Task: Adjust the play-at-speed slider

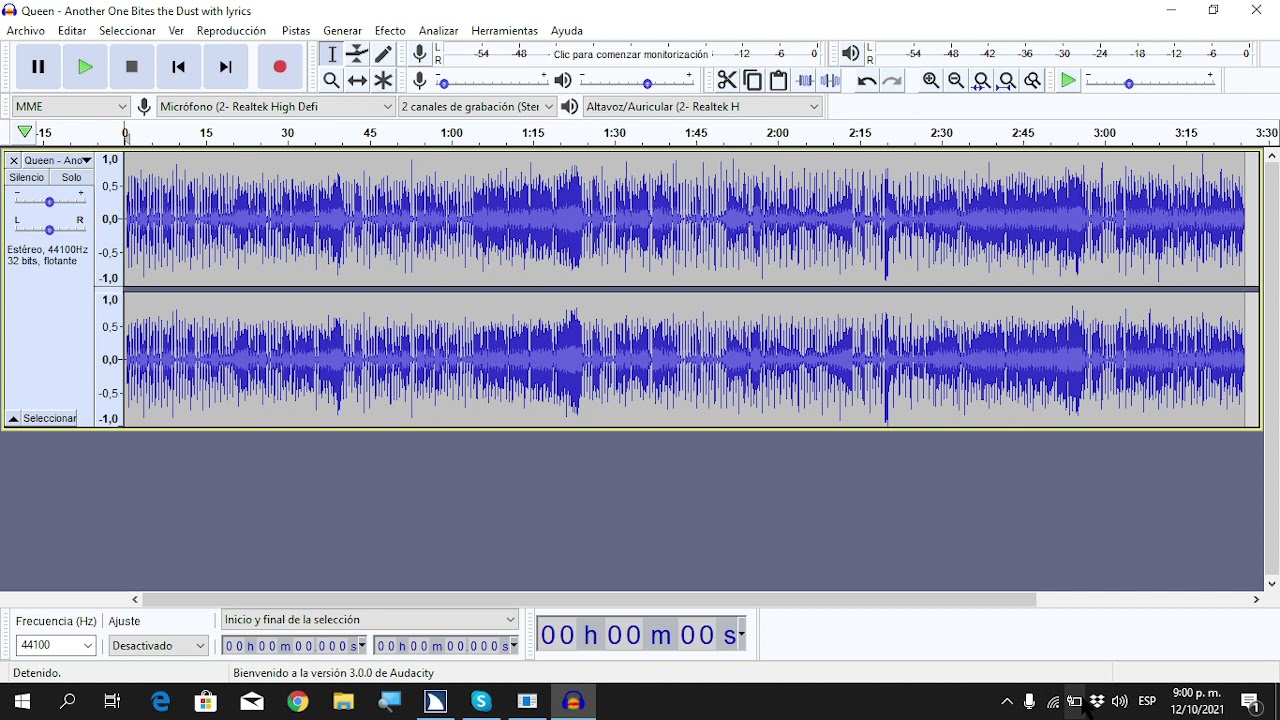Action: coord(1150,80)
